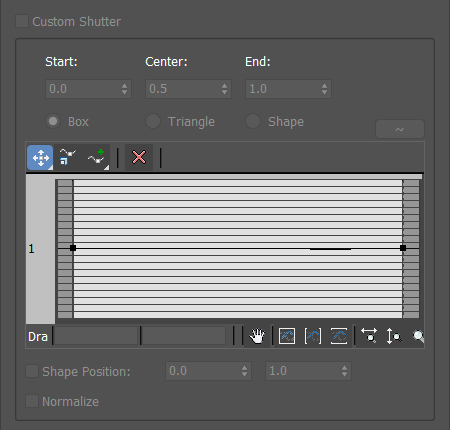
Task: Activate the Pan hand tool
Action: click(x=257, y=336)
